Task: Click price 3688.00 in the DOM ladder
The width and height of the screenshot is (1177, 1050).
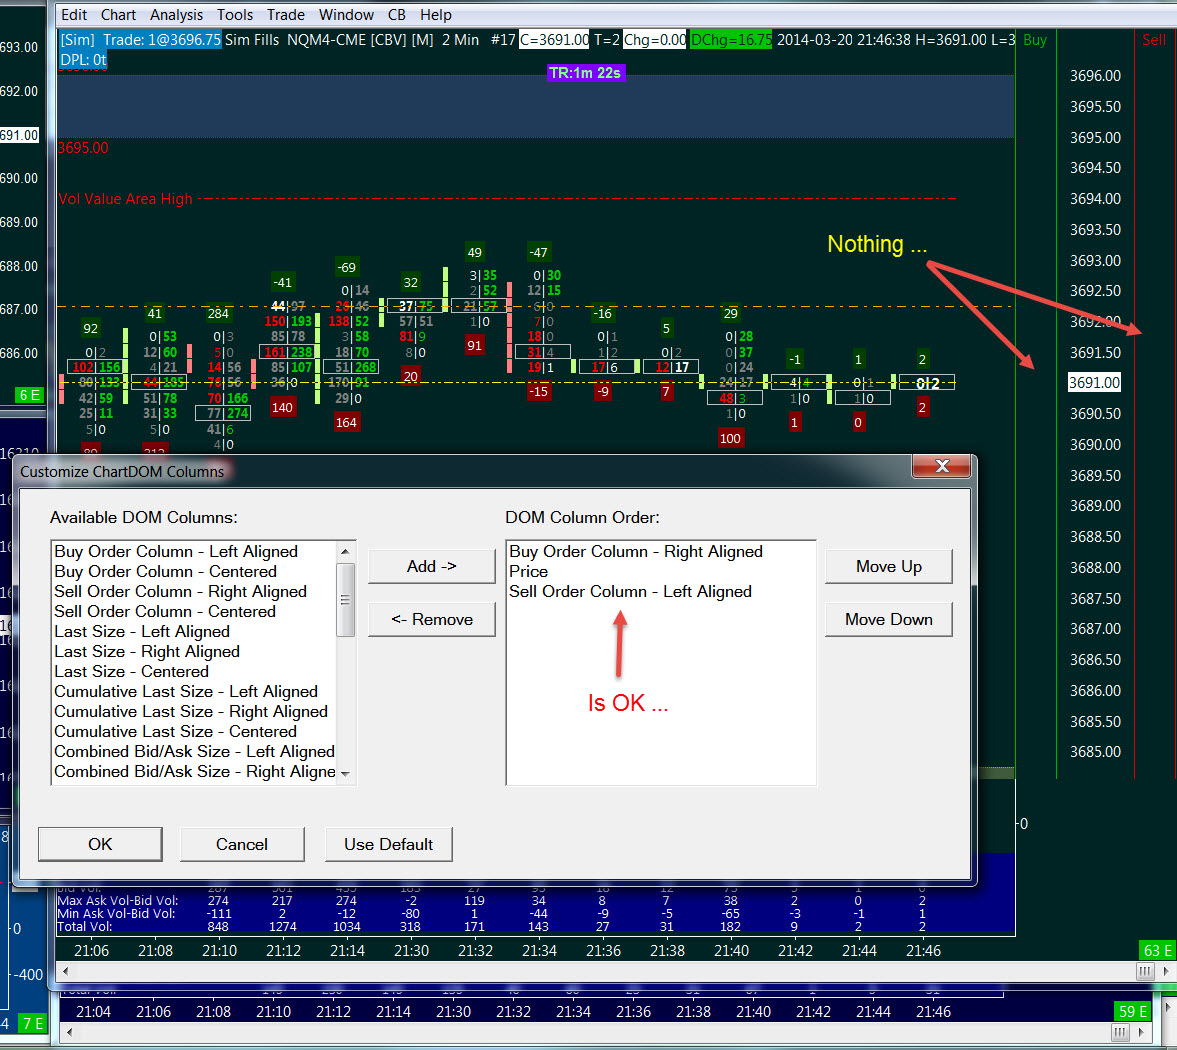Action: pos(1094,567)
